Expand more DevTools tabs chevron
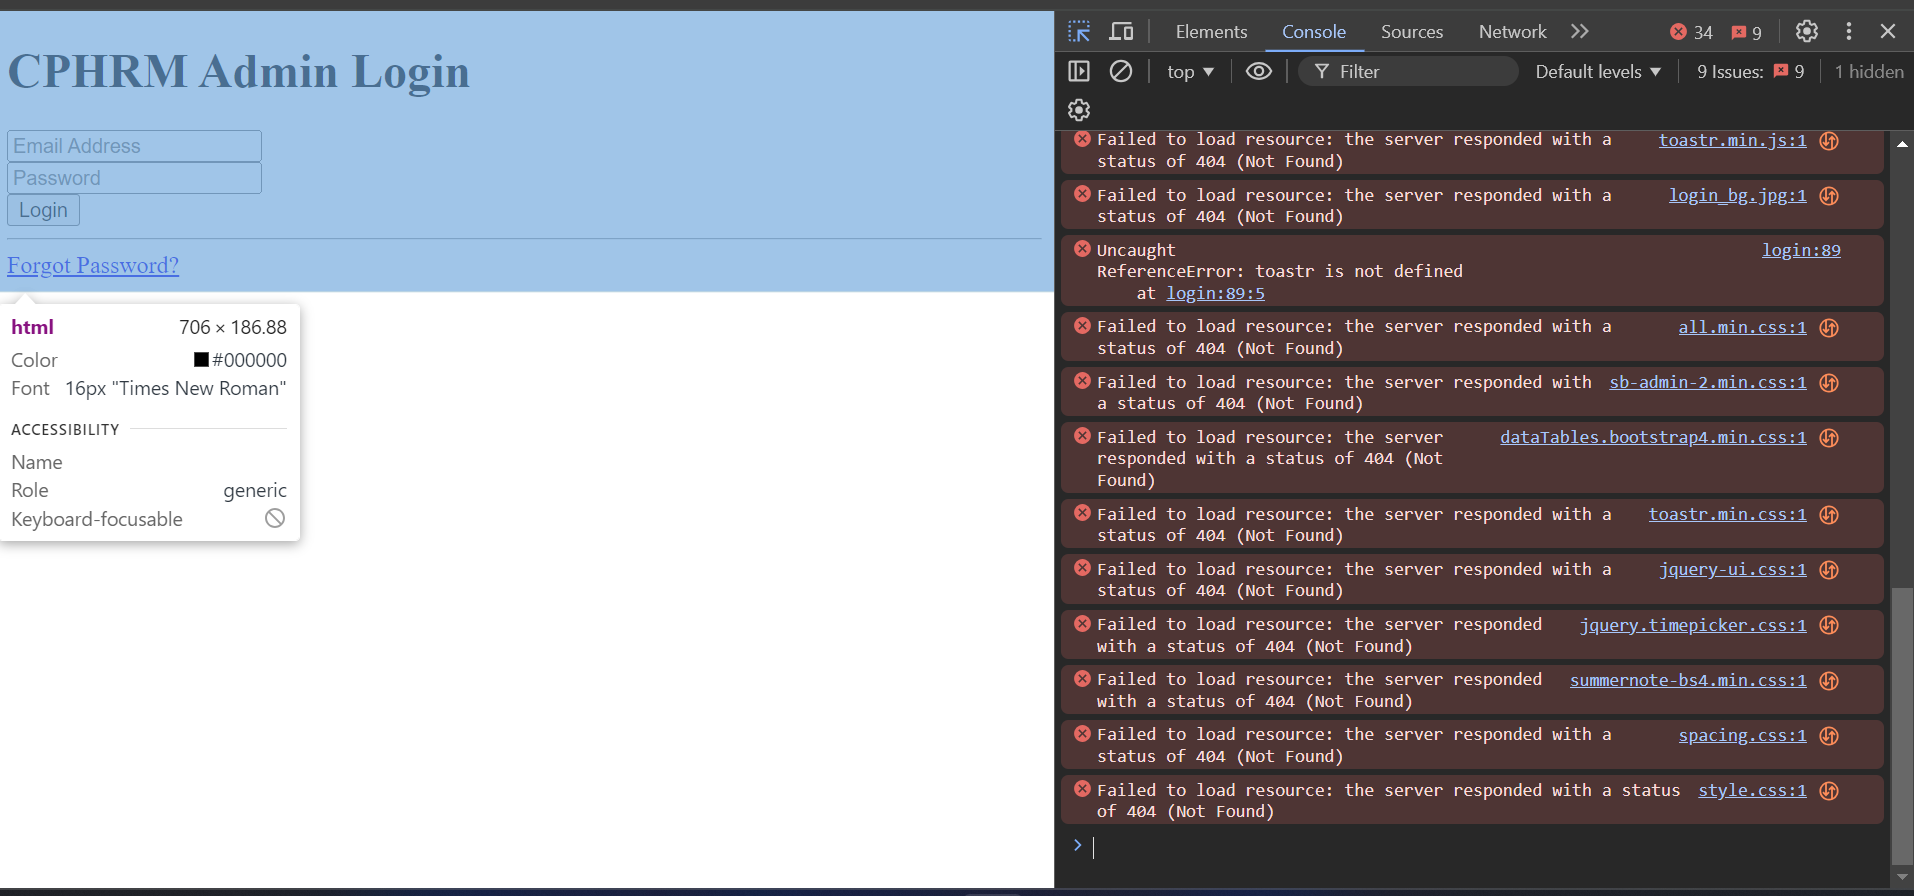Viewport: 1914px width, 896px height. click(x=1580, y=32)
